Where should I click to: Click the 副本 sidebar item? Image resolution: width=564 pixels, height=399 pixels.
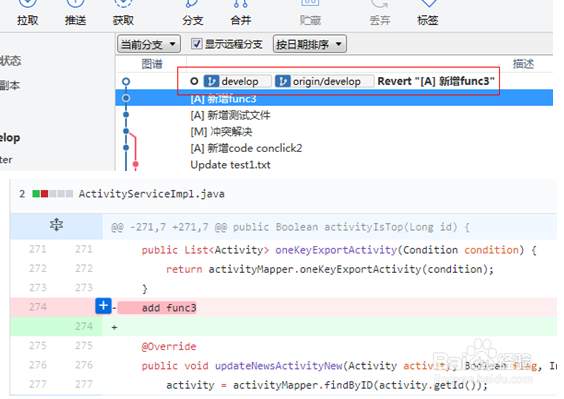pyautogui.click(x=10, y=85)
